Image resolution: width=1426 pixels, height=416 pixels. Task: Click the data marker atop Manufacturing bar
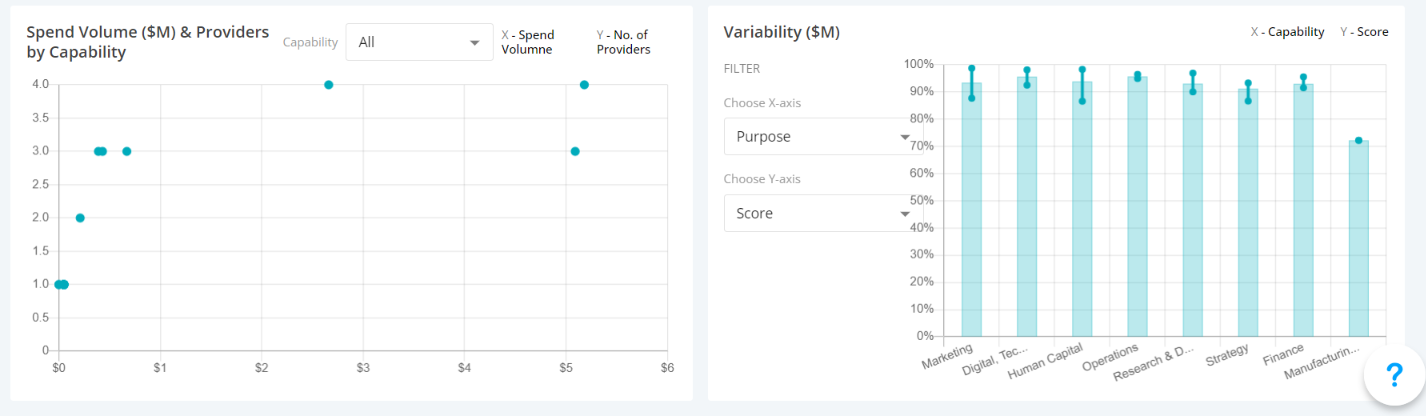pos(1358,140)
